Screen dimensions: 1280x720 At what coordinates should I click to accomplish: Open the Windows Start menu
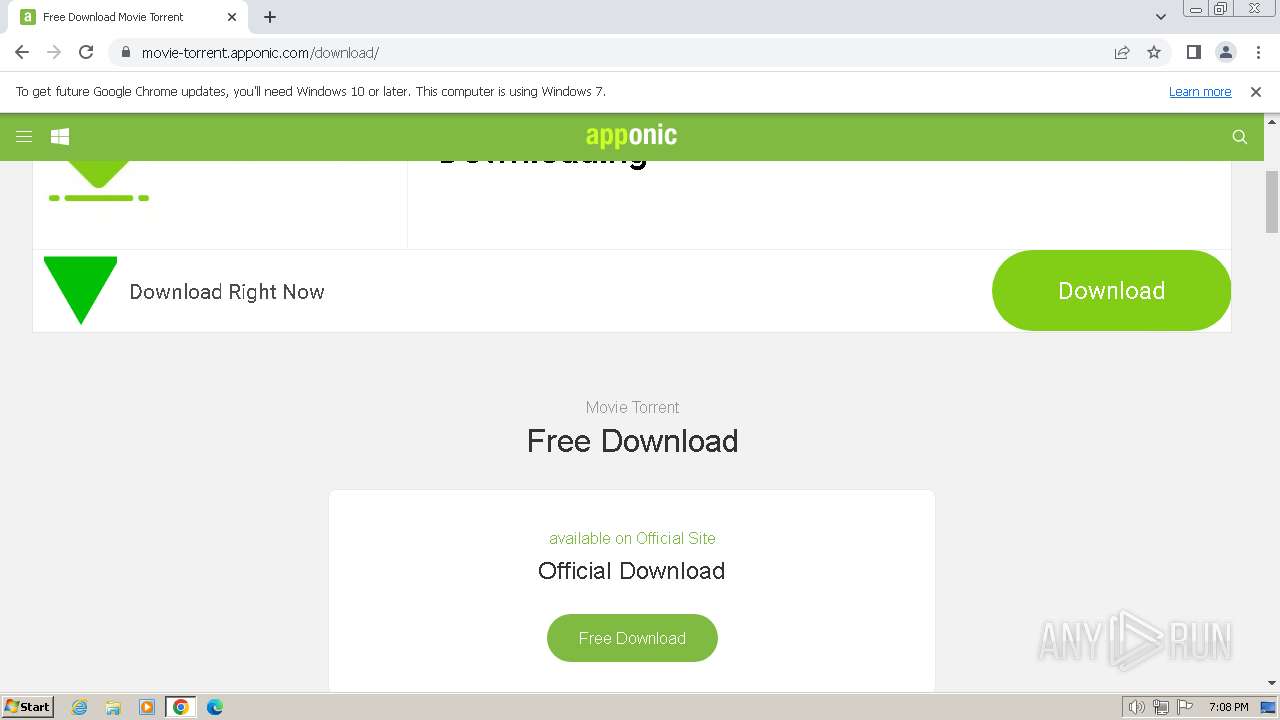point(28,706)
